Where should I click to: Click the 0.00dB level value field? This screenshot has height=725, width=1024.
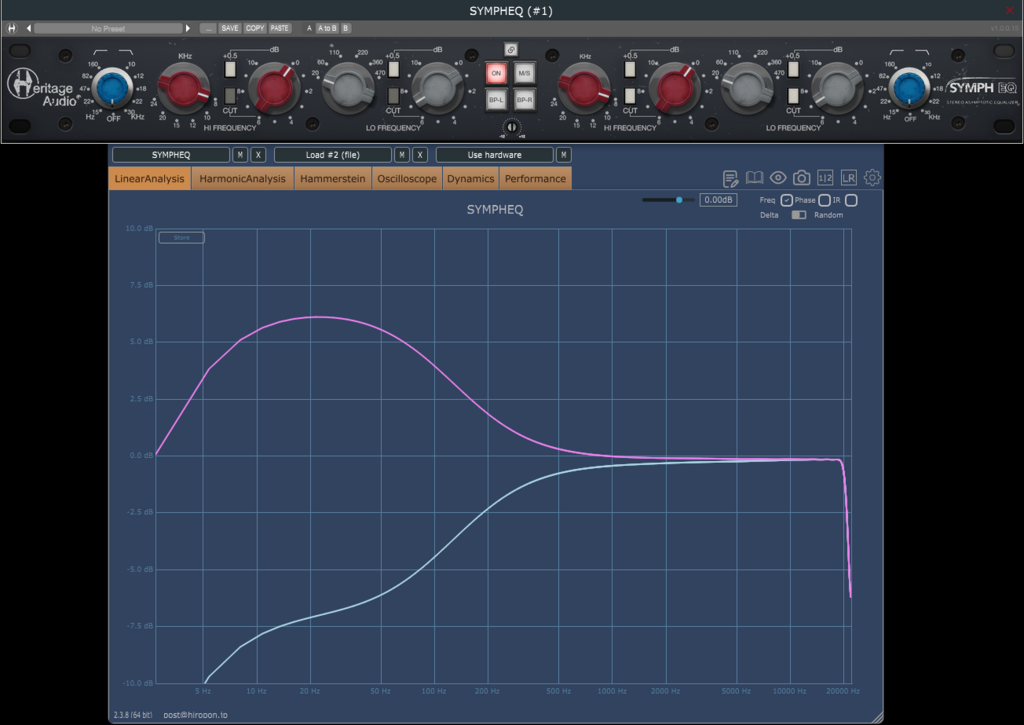(718, 200)
